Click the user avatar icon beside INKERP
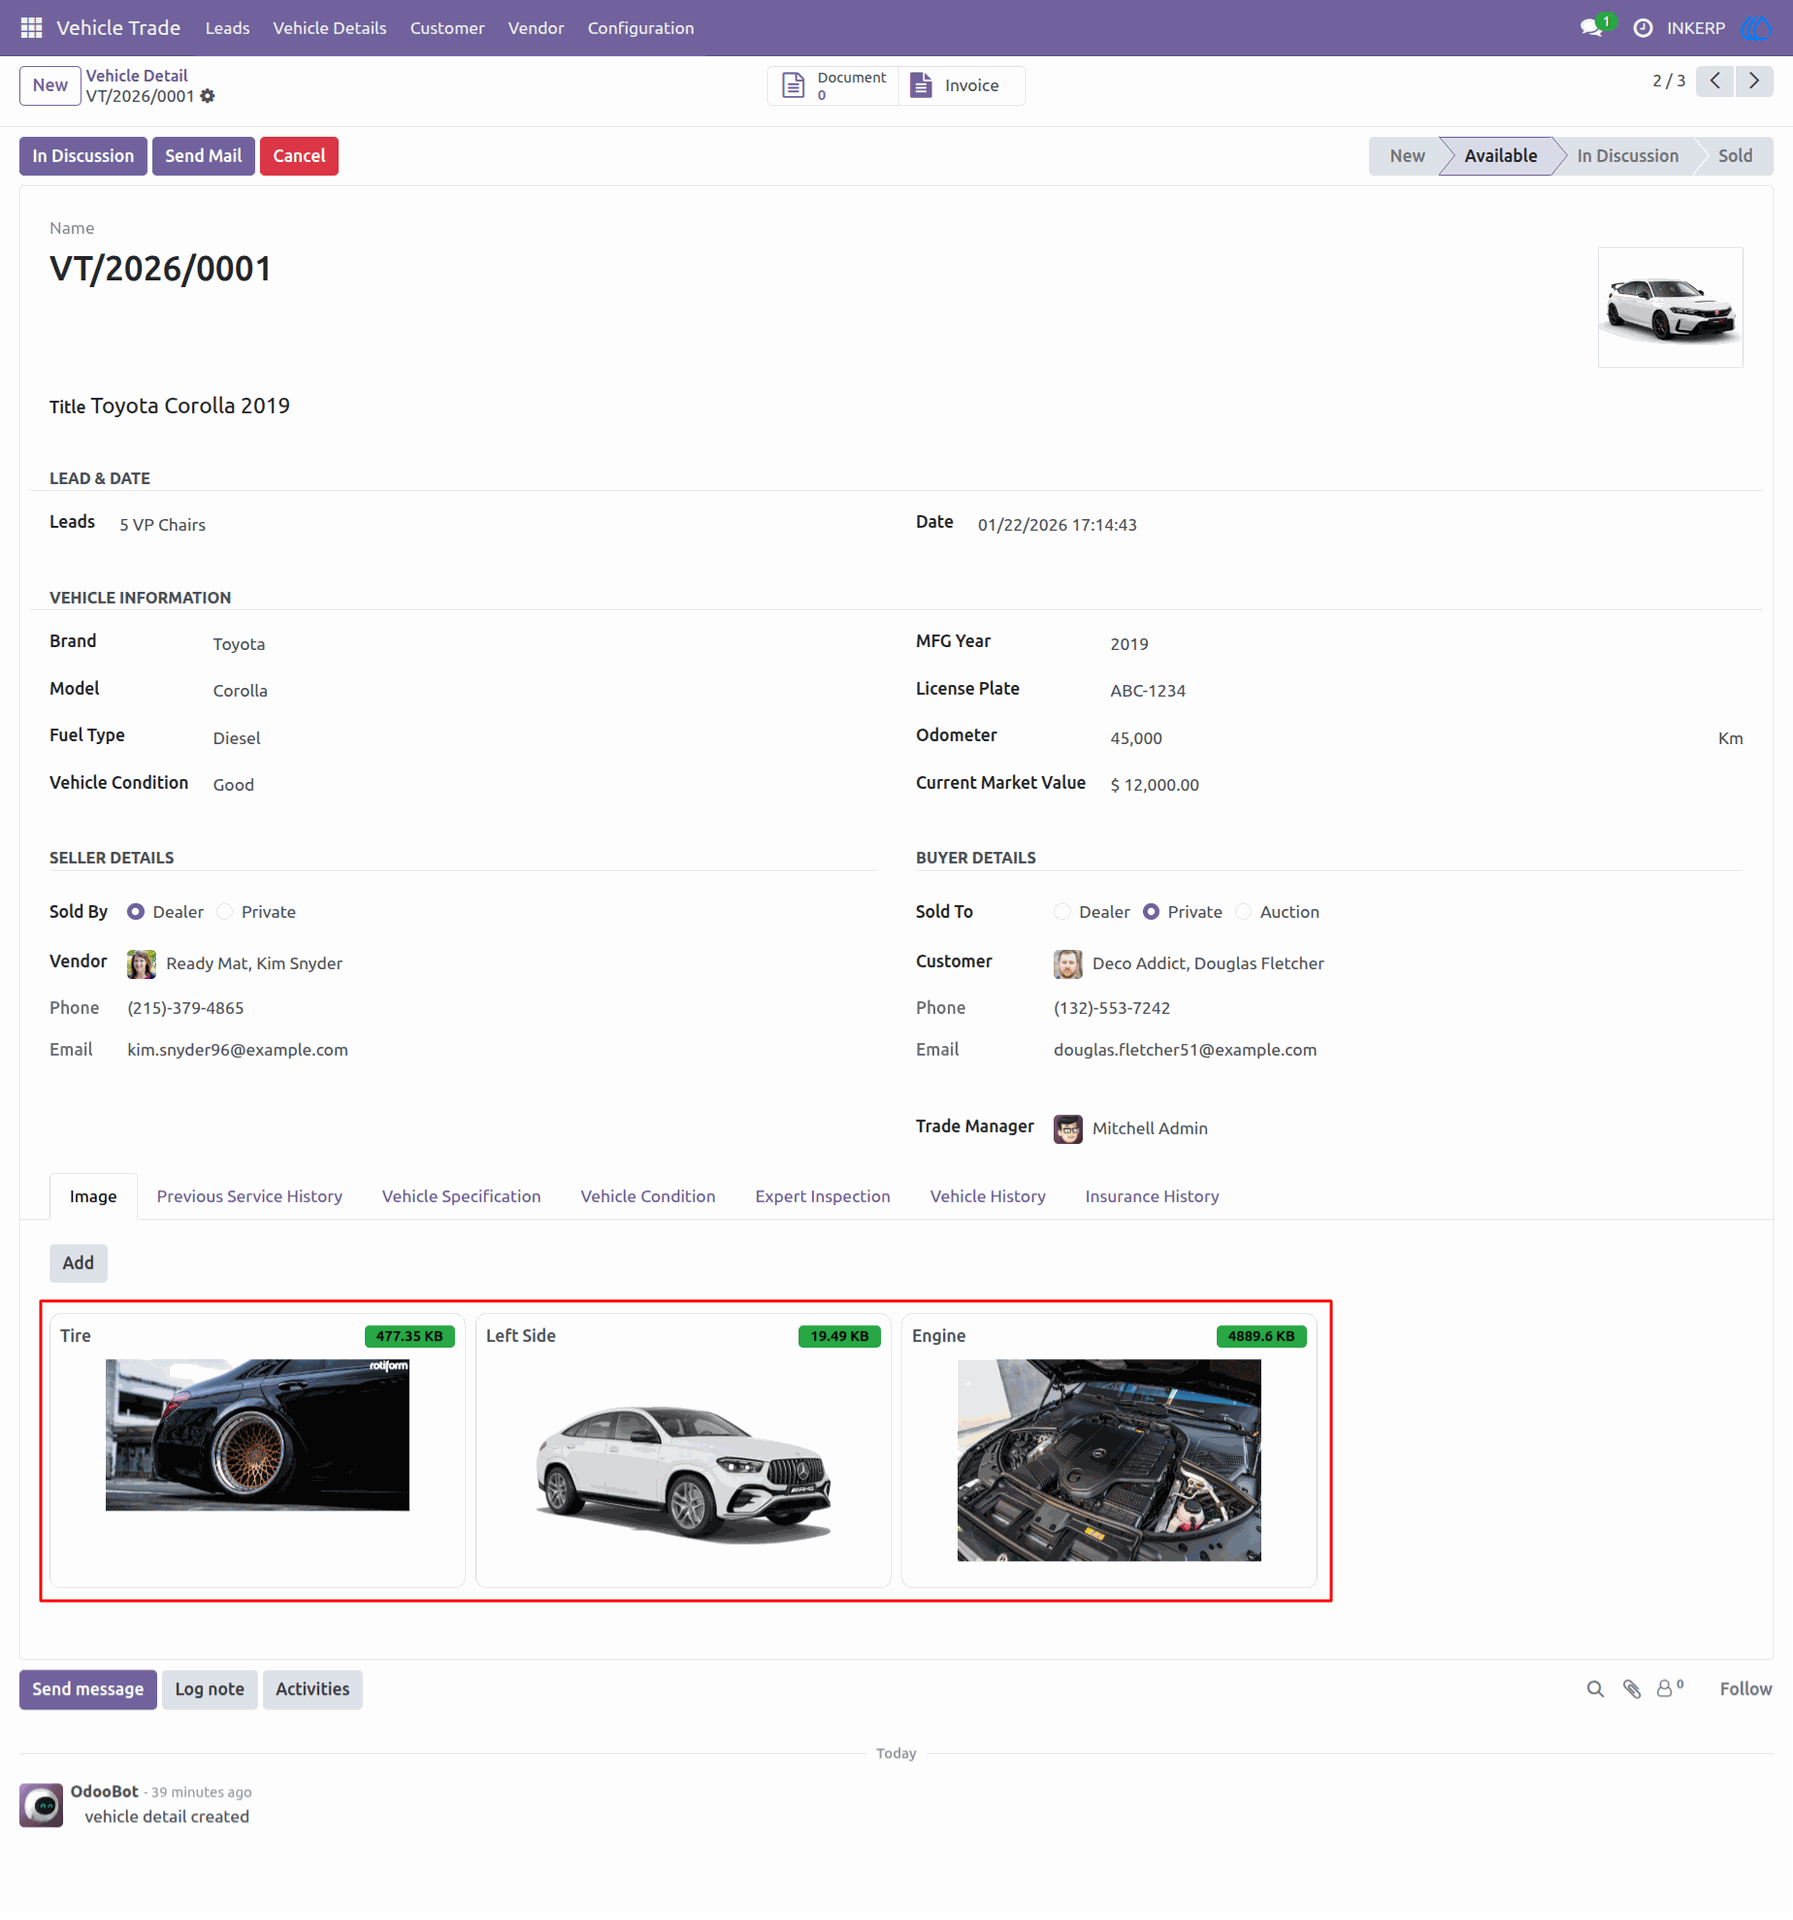Screen dimensions: 1793x1920 (1756, 28)
